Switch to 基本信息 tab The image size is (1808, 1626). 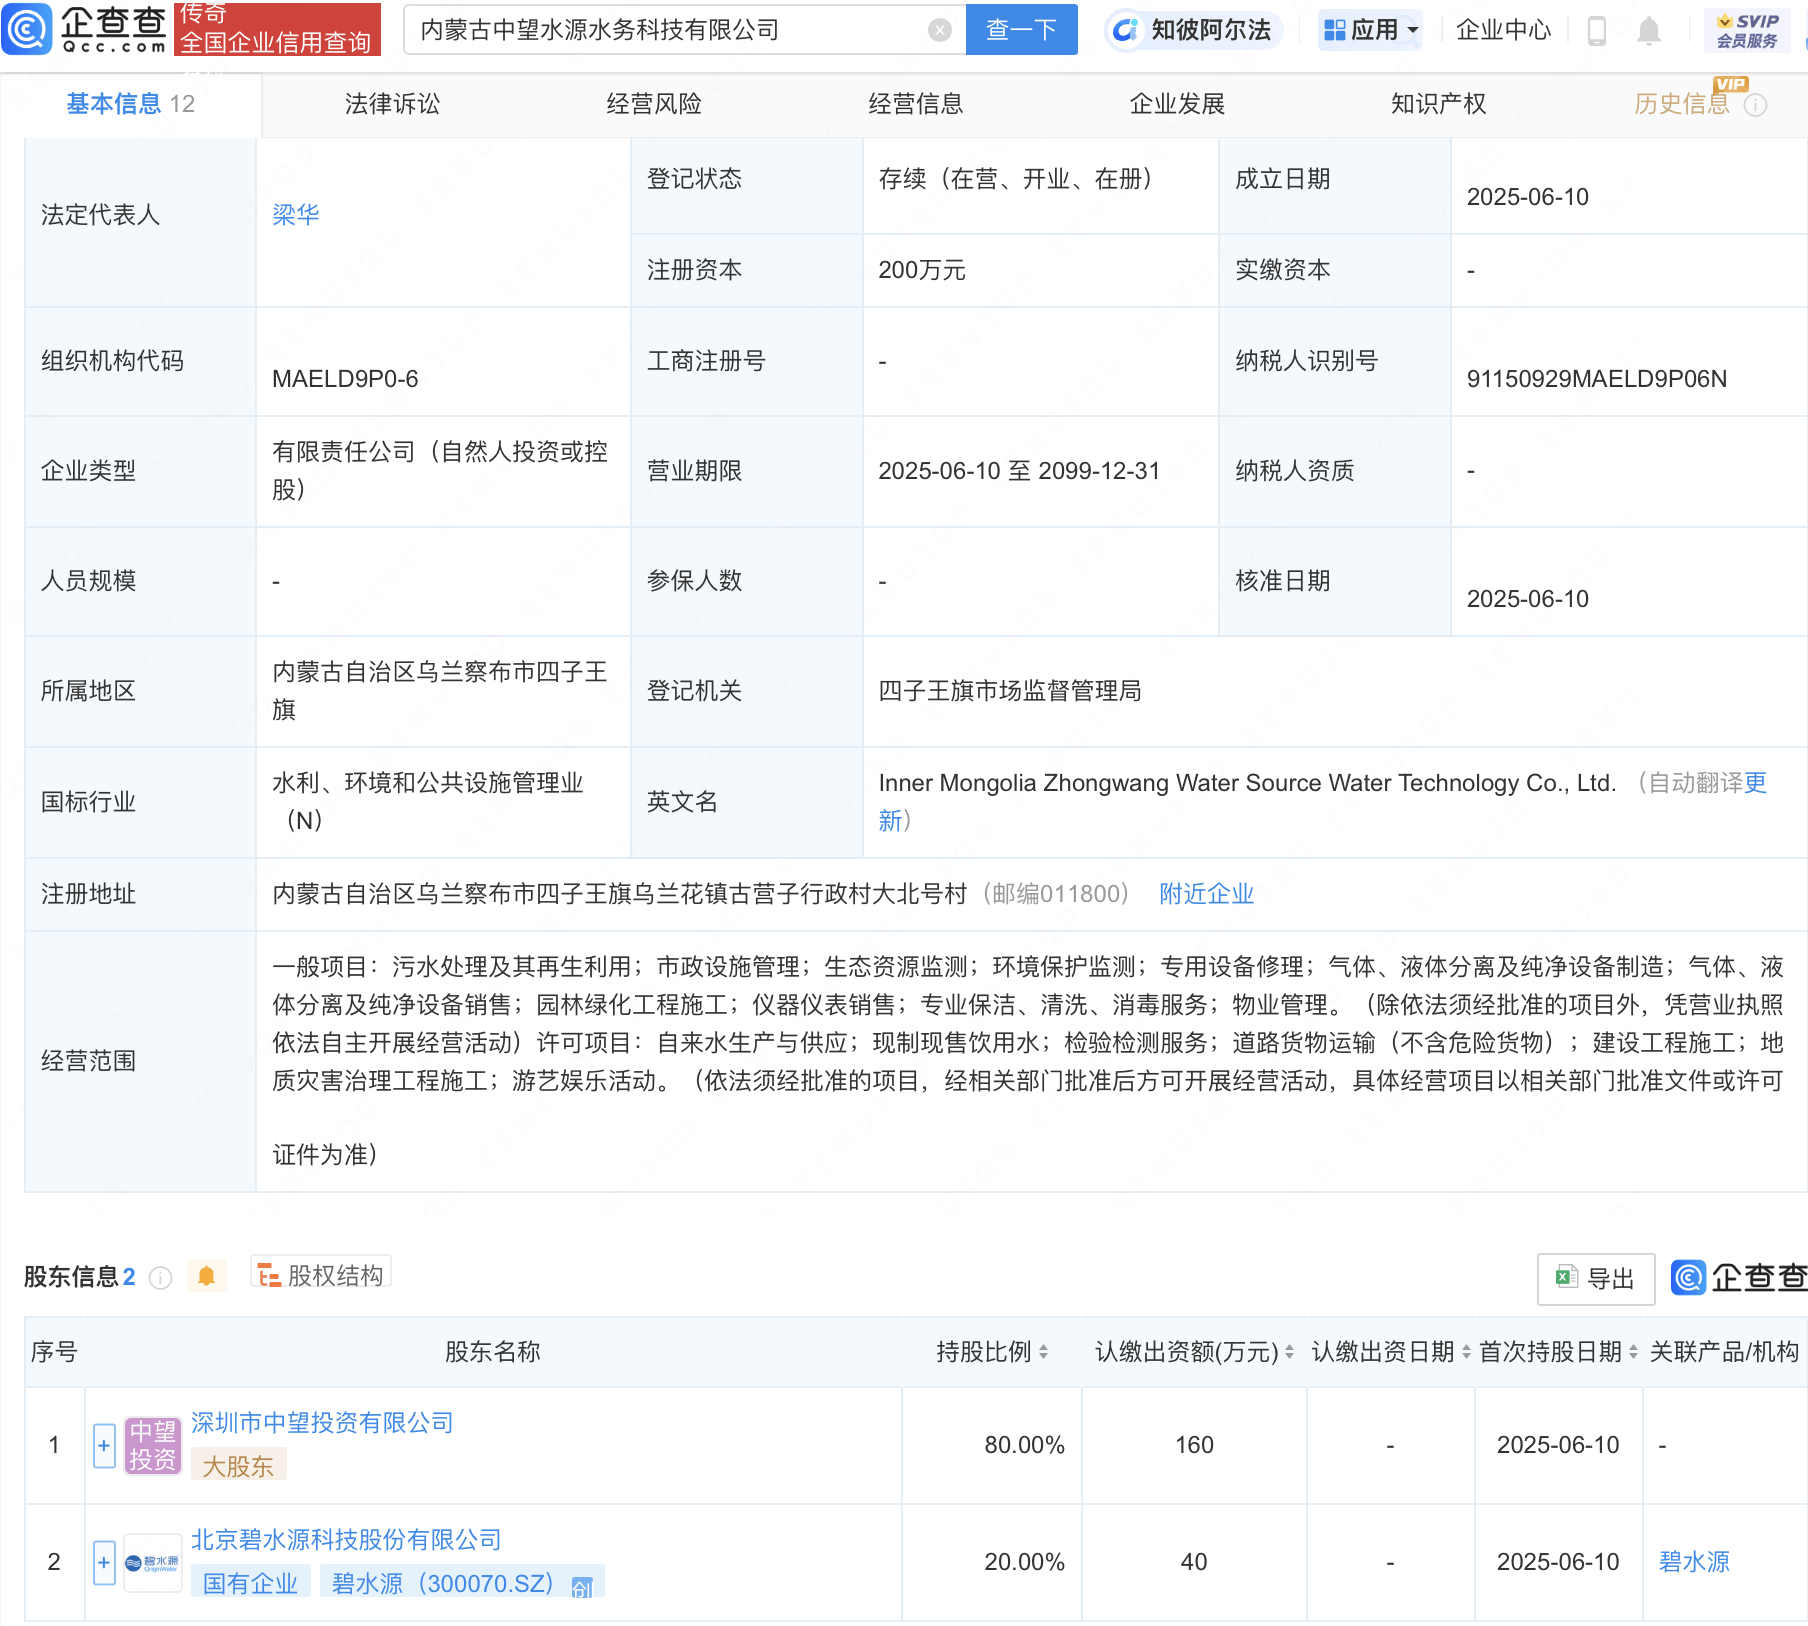[x=130, y=104]
